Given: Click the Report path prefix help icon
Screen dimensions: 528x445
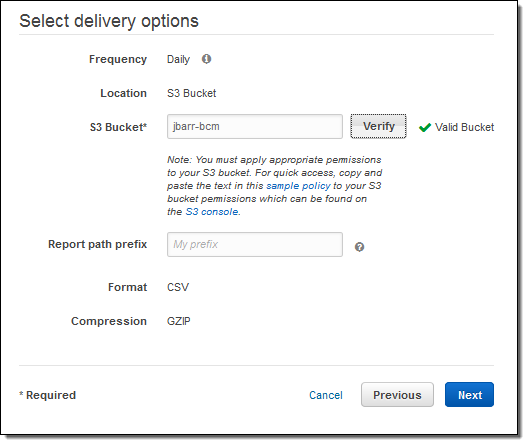Looking at the screenshot, I should [359, 247].
